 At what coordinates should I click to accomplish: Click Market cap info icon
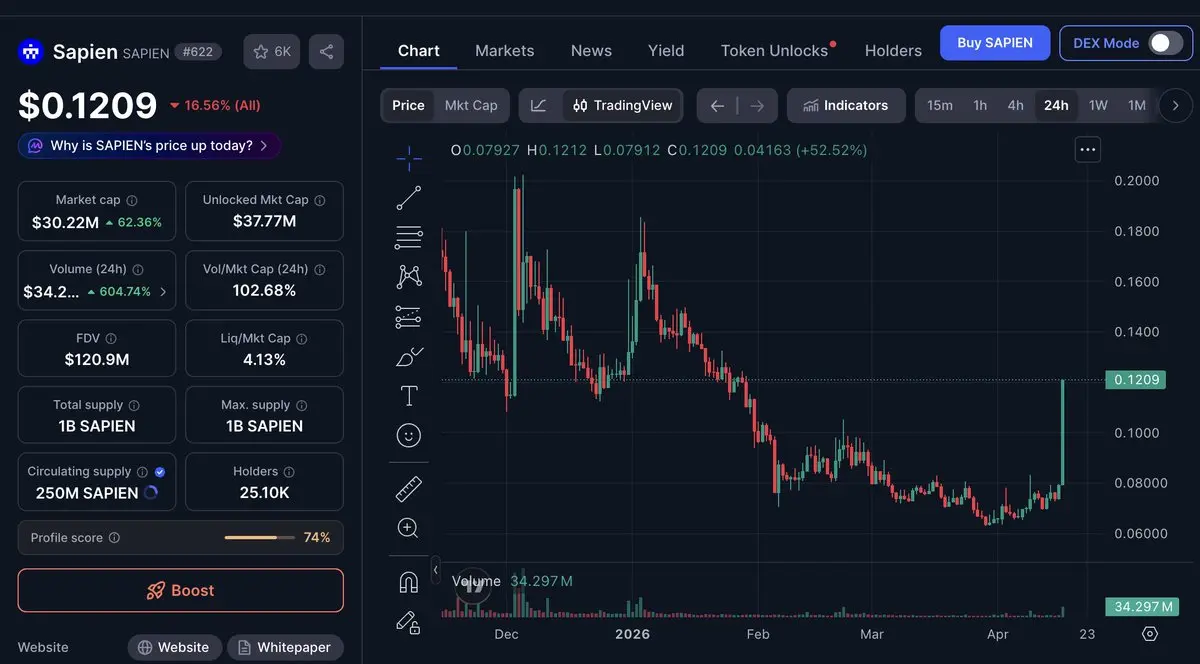132,200
